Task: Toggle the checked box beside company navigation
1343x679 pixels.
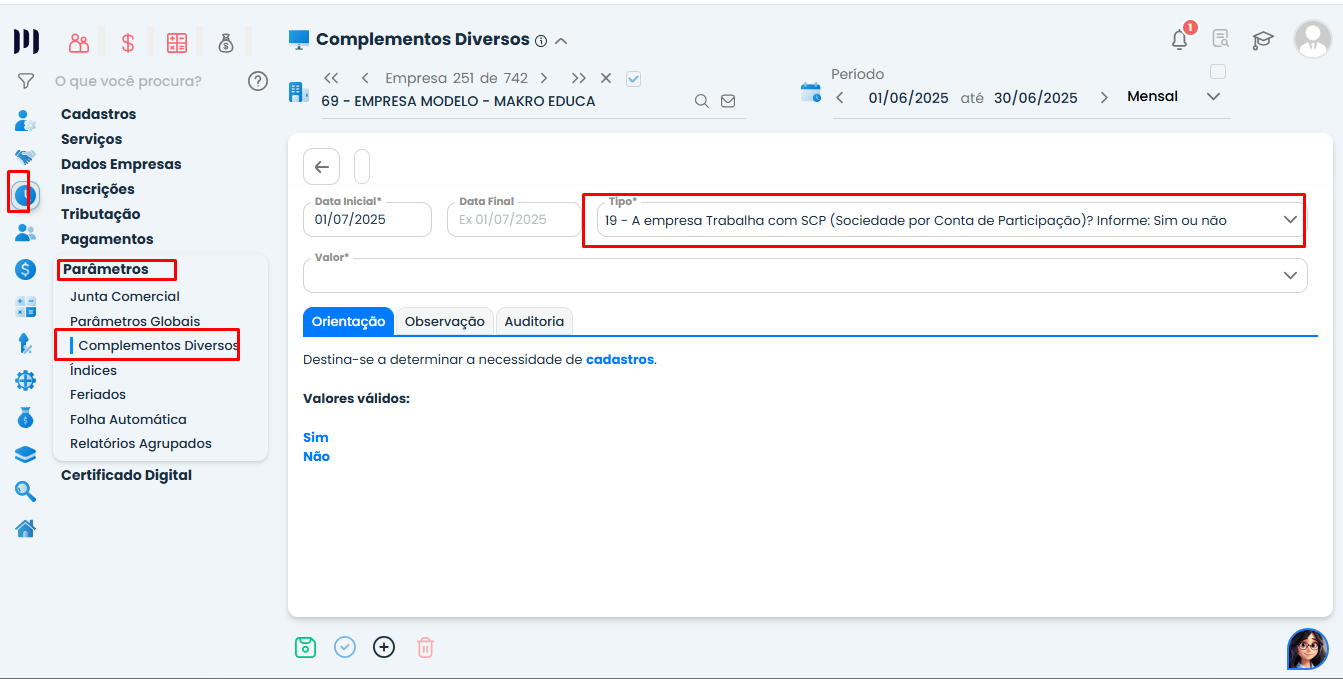Action: coord(633,78)
